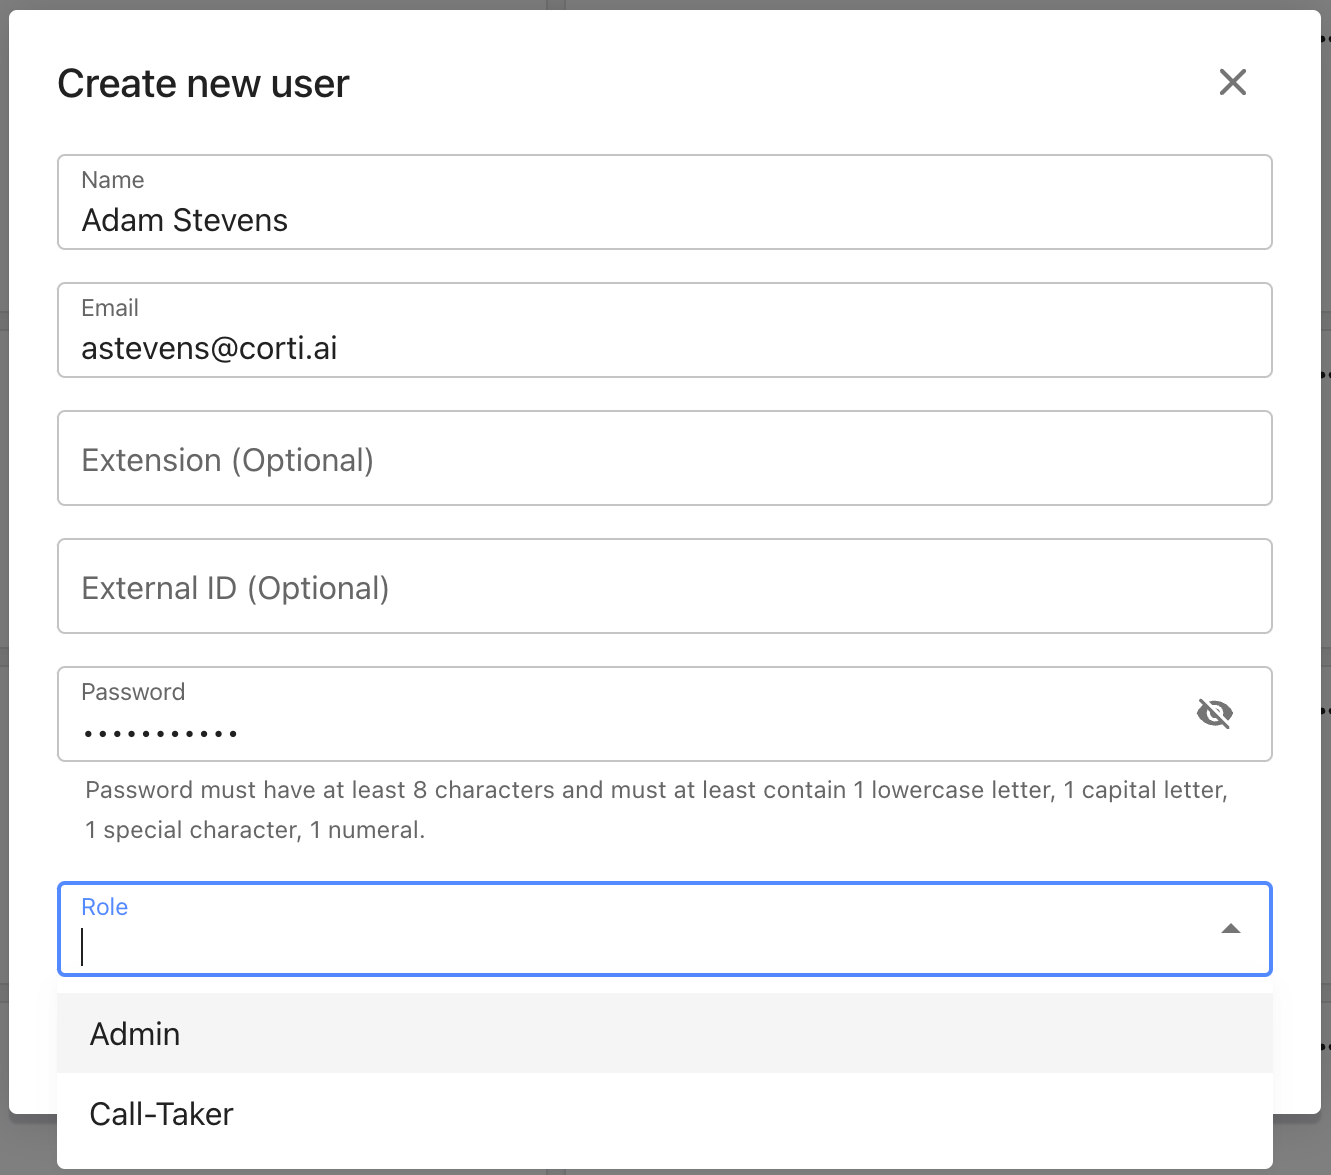Focus the Extension (Optional) field

(x=664, y=459)
